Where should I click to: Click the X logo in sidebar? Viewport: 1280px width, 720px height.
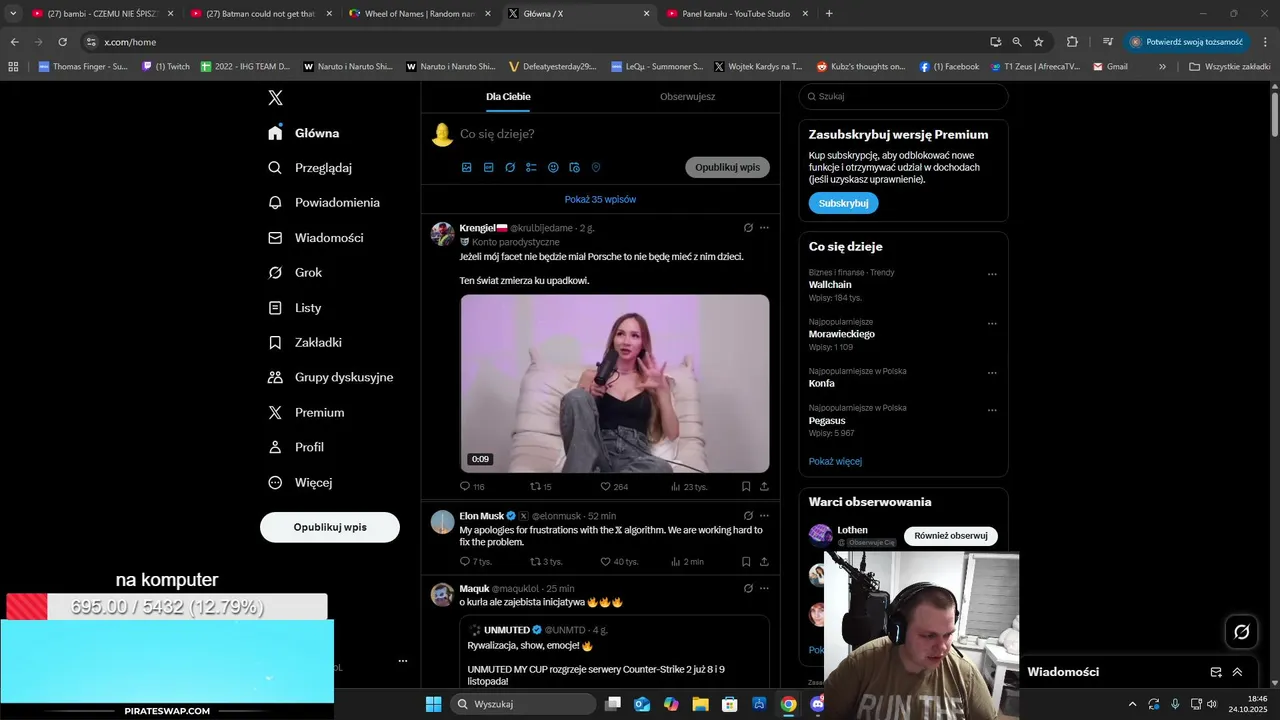(x=275, y=98)
